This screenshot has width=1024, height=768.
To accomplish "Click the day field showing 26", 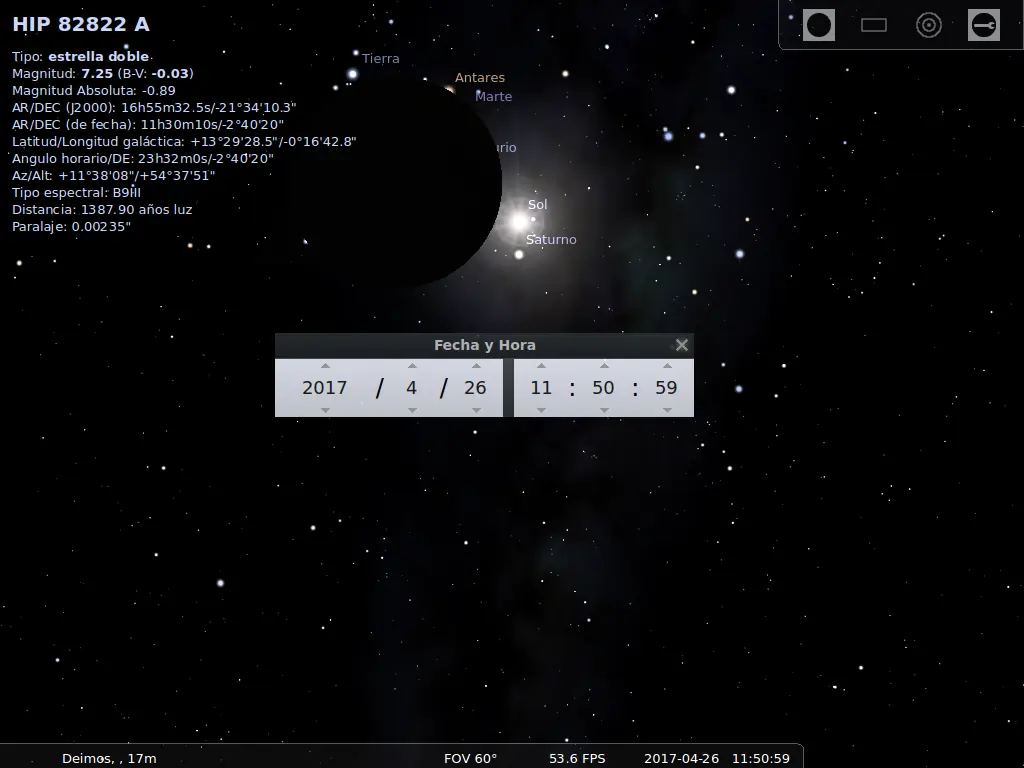I will point(475,388).
